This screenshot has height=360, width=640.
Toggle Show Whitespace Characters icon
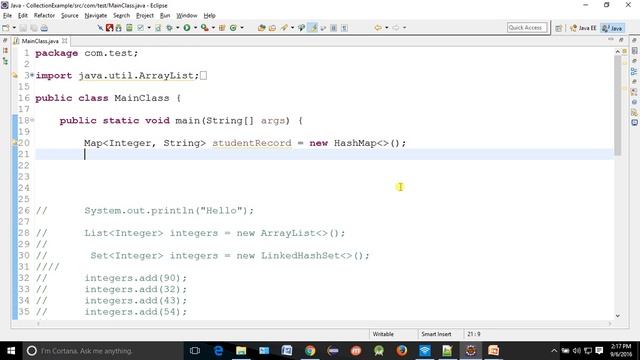344,28
